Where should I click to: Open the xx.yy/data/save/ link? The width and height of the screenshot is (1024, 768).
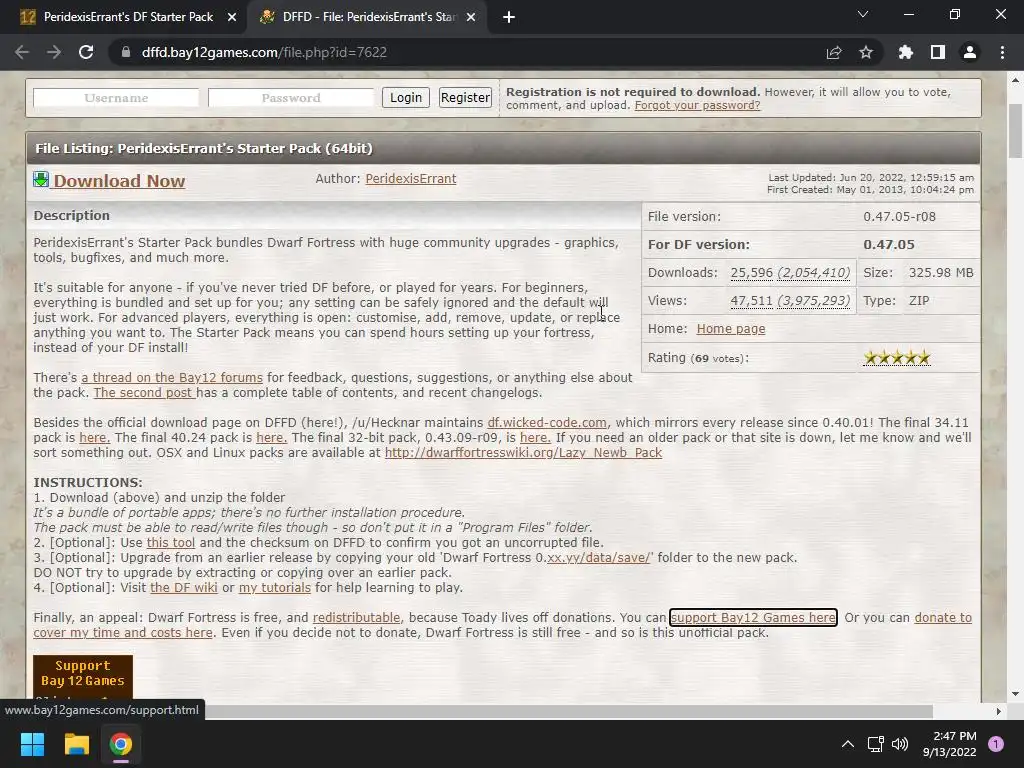600,558
